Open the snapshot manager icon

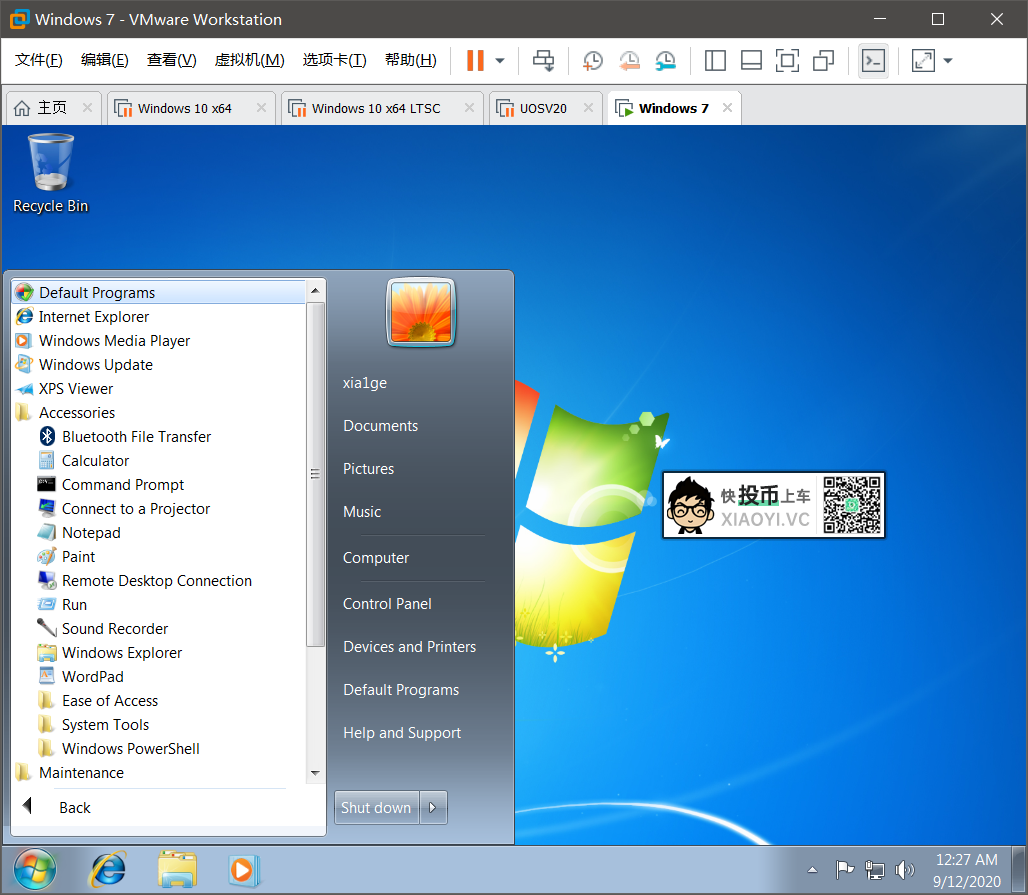click(665, 61)
